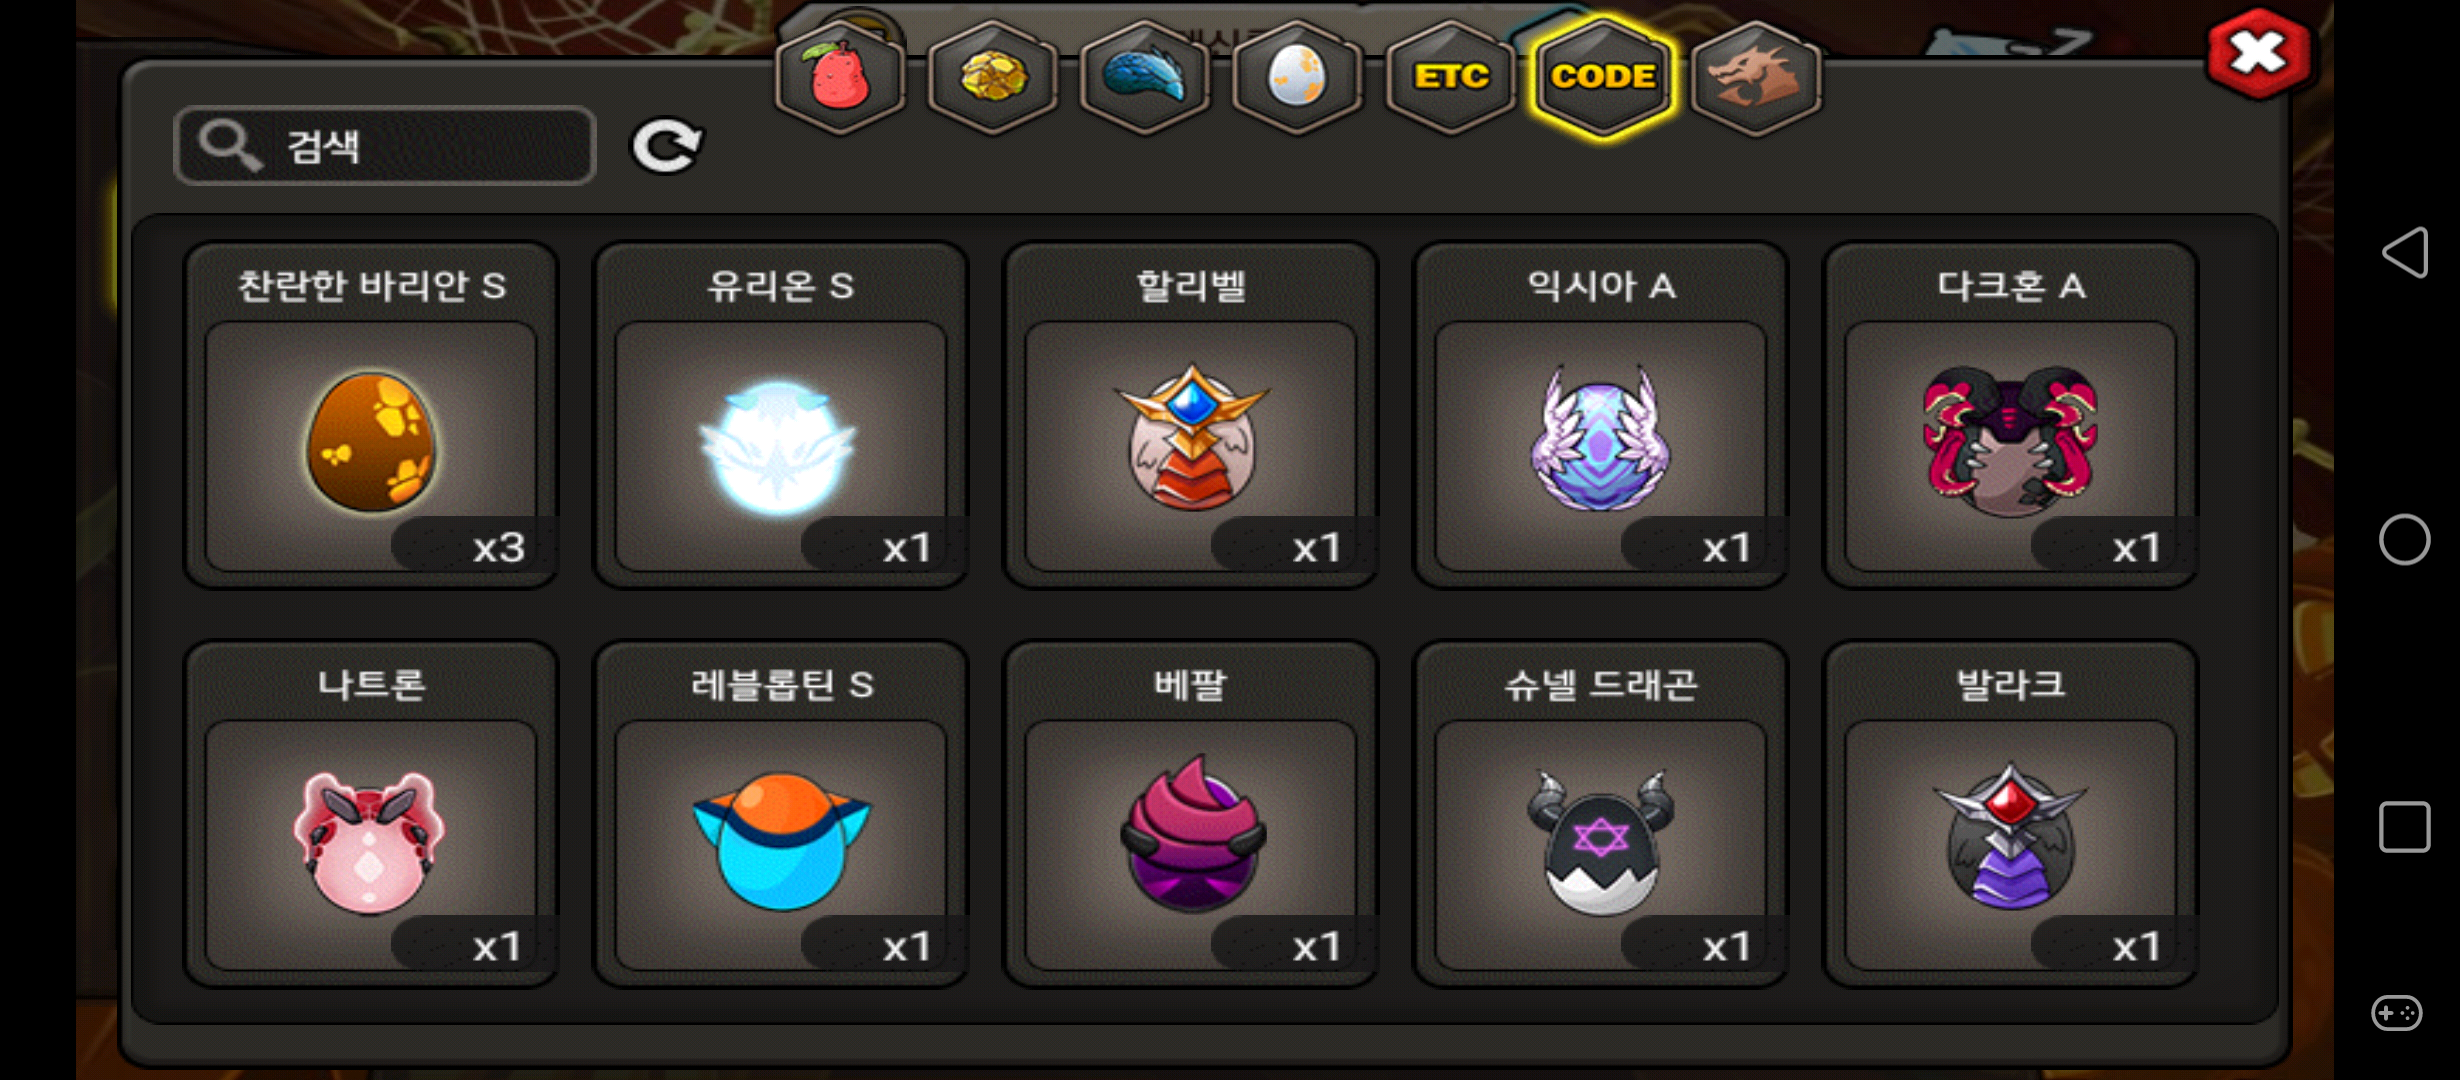Switch to the blue dragon wing tab

[x=1145, y=78]
